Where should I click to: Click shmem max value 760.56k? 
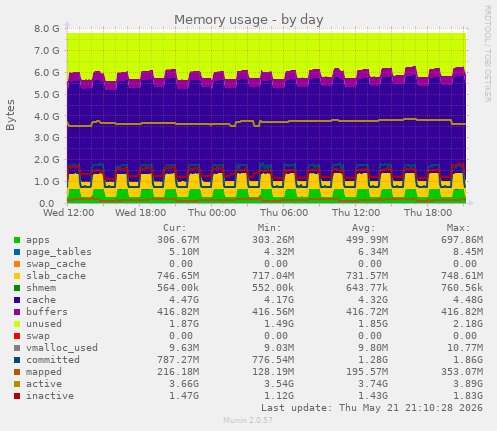click(462, 288)
